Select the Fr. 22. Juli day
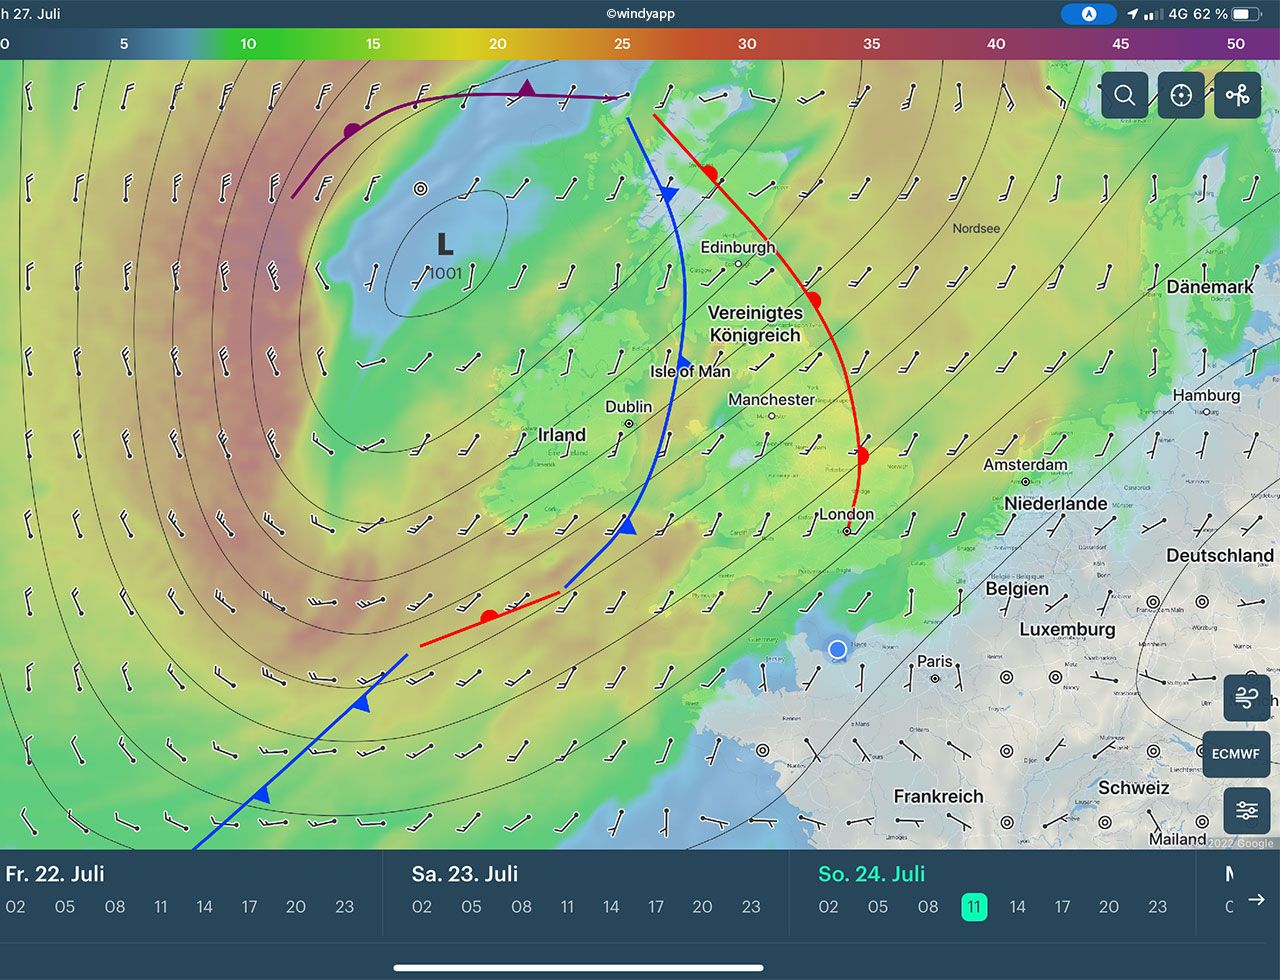 (55, 874)
